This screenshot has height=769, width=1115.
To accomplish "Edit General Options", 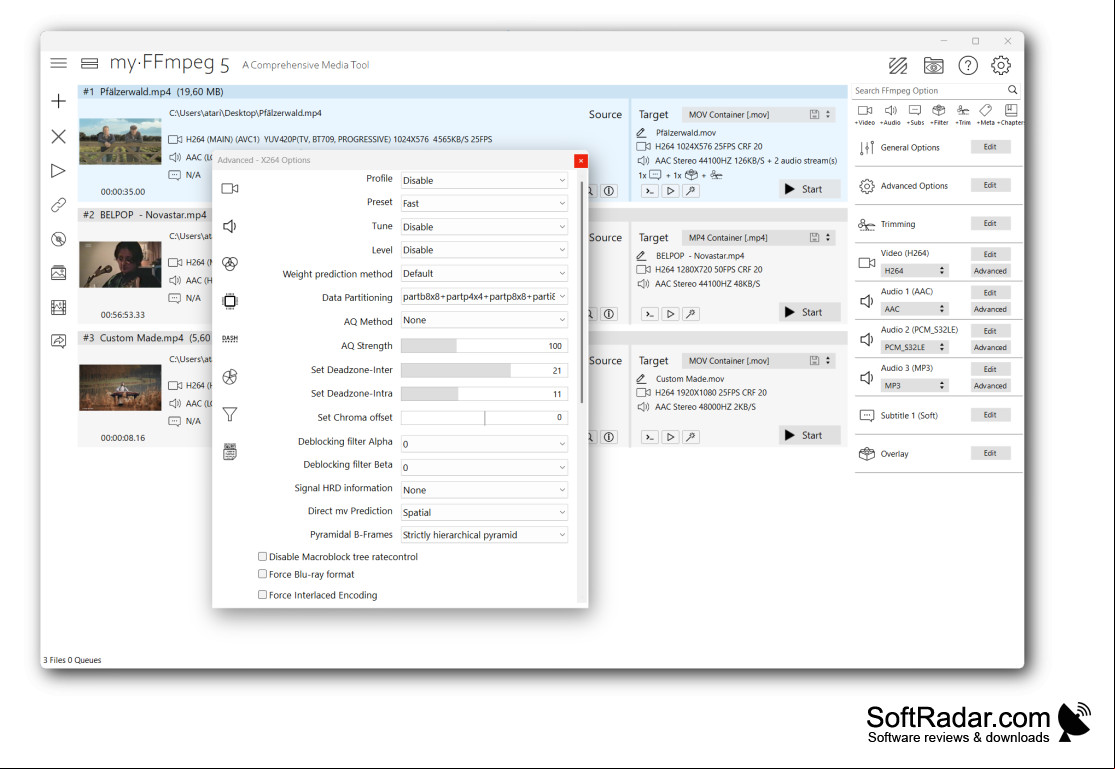I will [x=990, y=147].
